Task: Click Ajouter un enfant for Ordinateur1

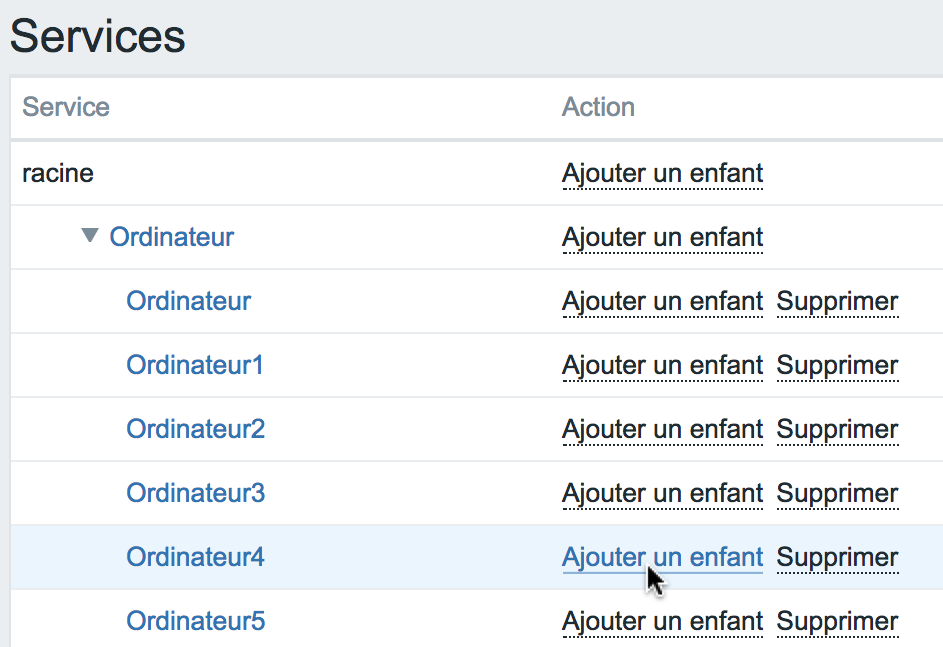Action: [x=663, y=366]
